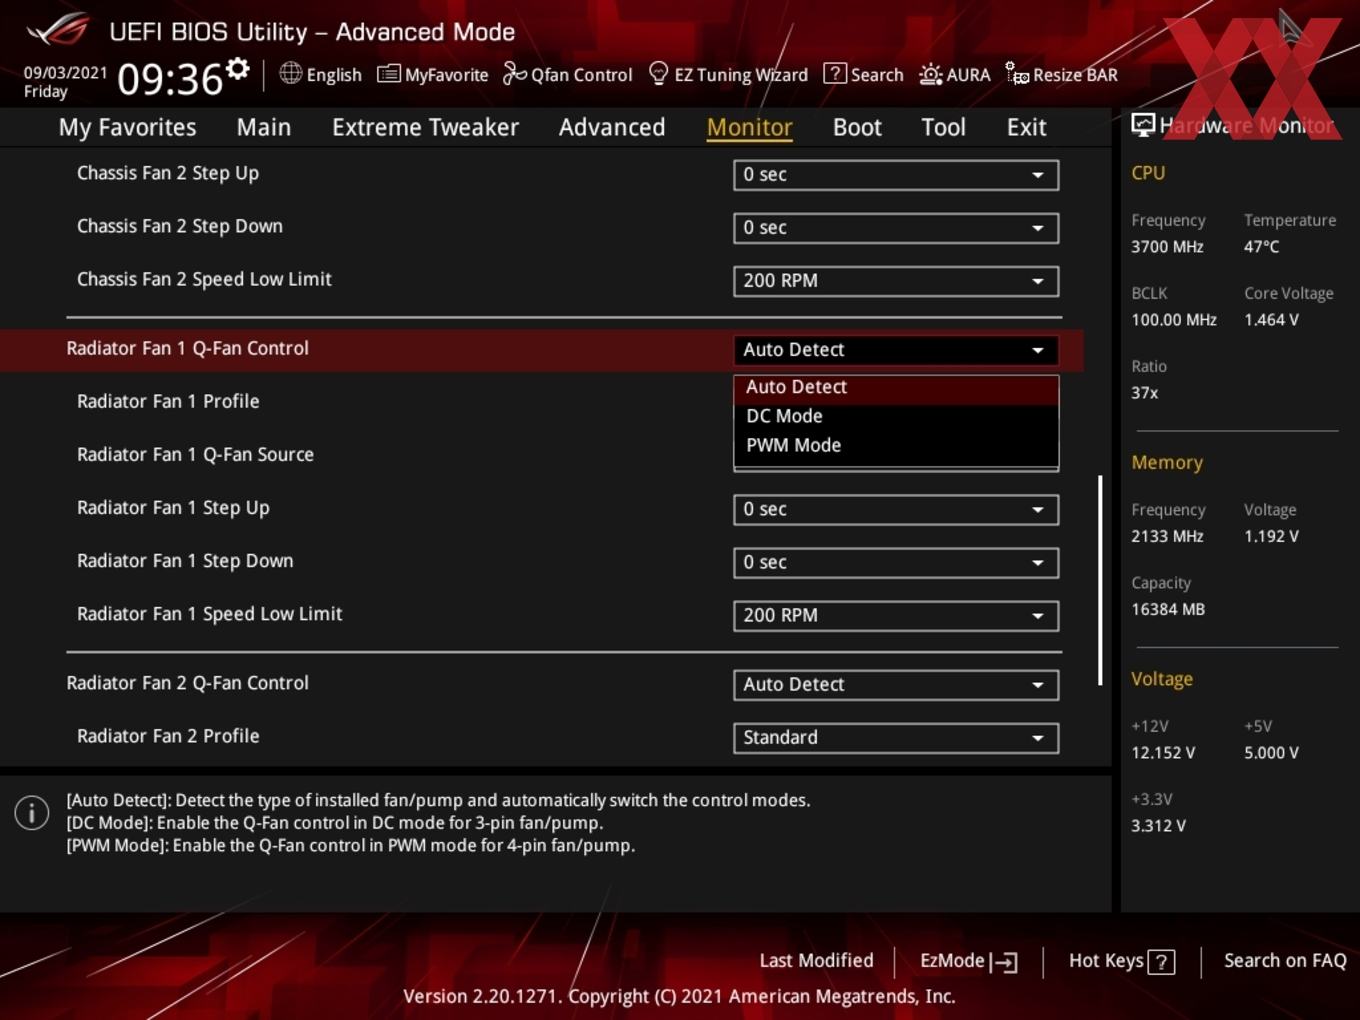Image resolution: width=1360 pixels, height=1020 pixels.
Task: Select Radiator Fan 1 Q-Fan Control label
Action: point(188,348)
